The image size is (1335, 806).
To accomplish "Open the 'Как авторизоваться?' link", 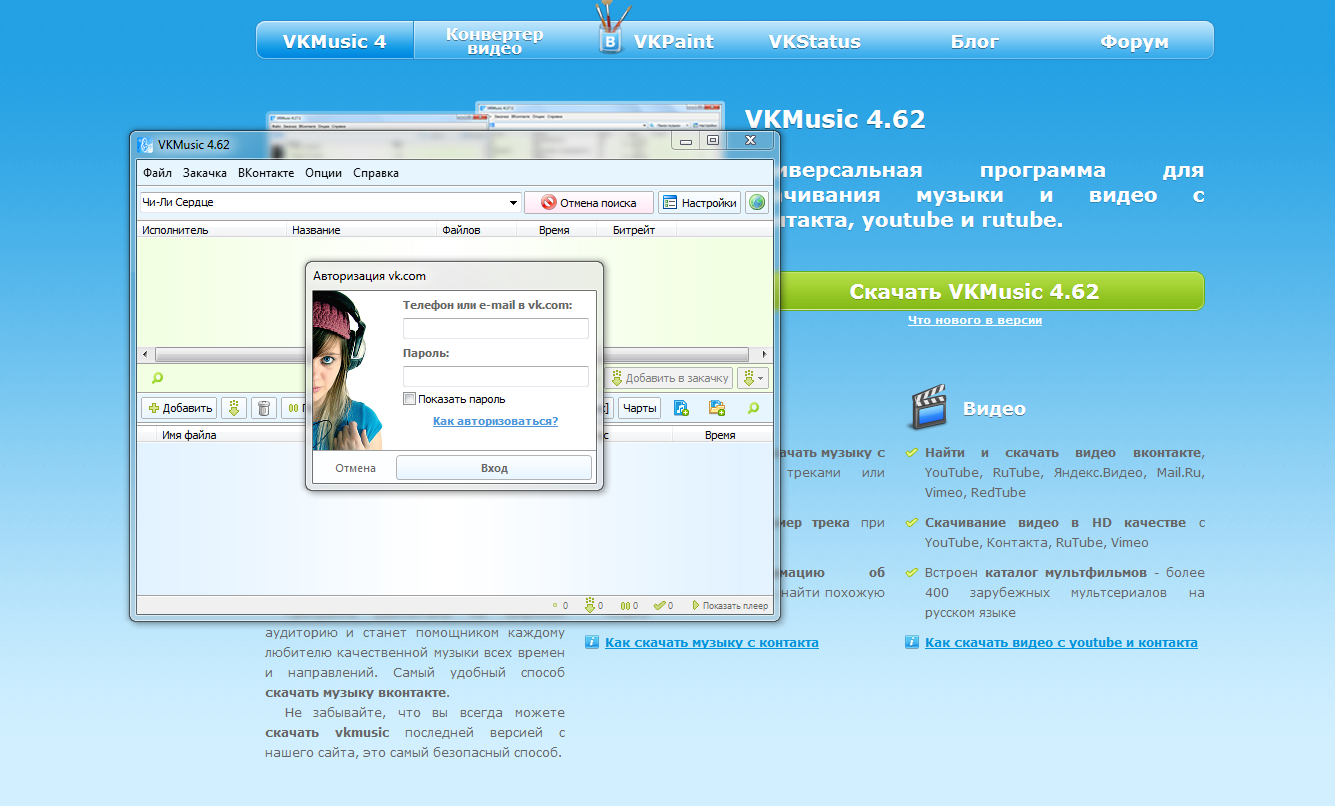I will point(495,421).
